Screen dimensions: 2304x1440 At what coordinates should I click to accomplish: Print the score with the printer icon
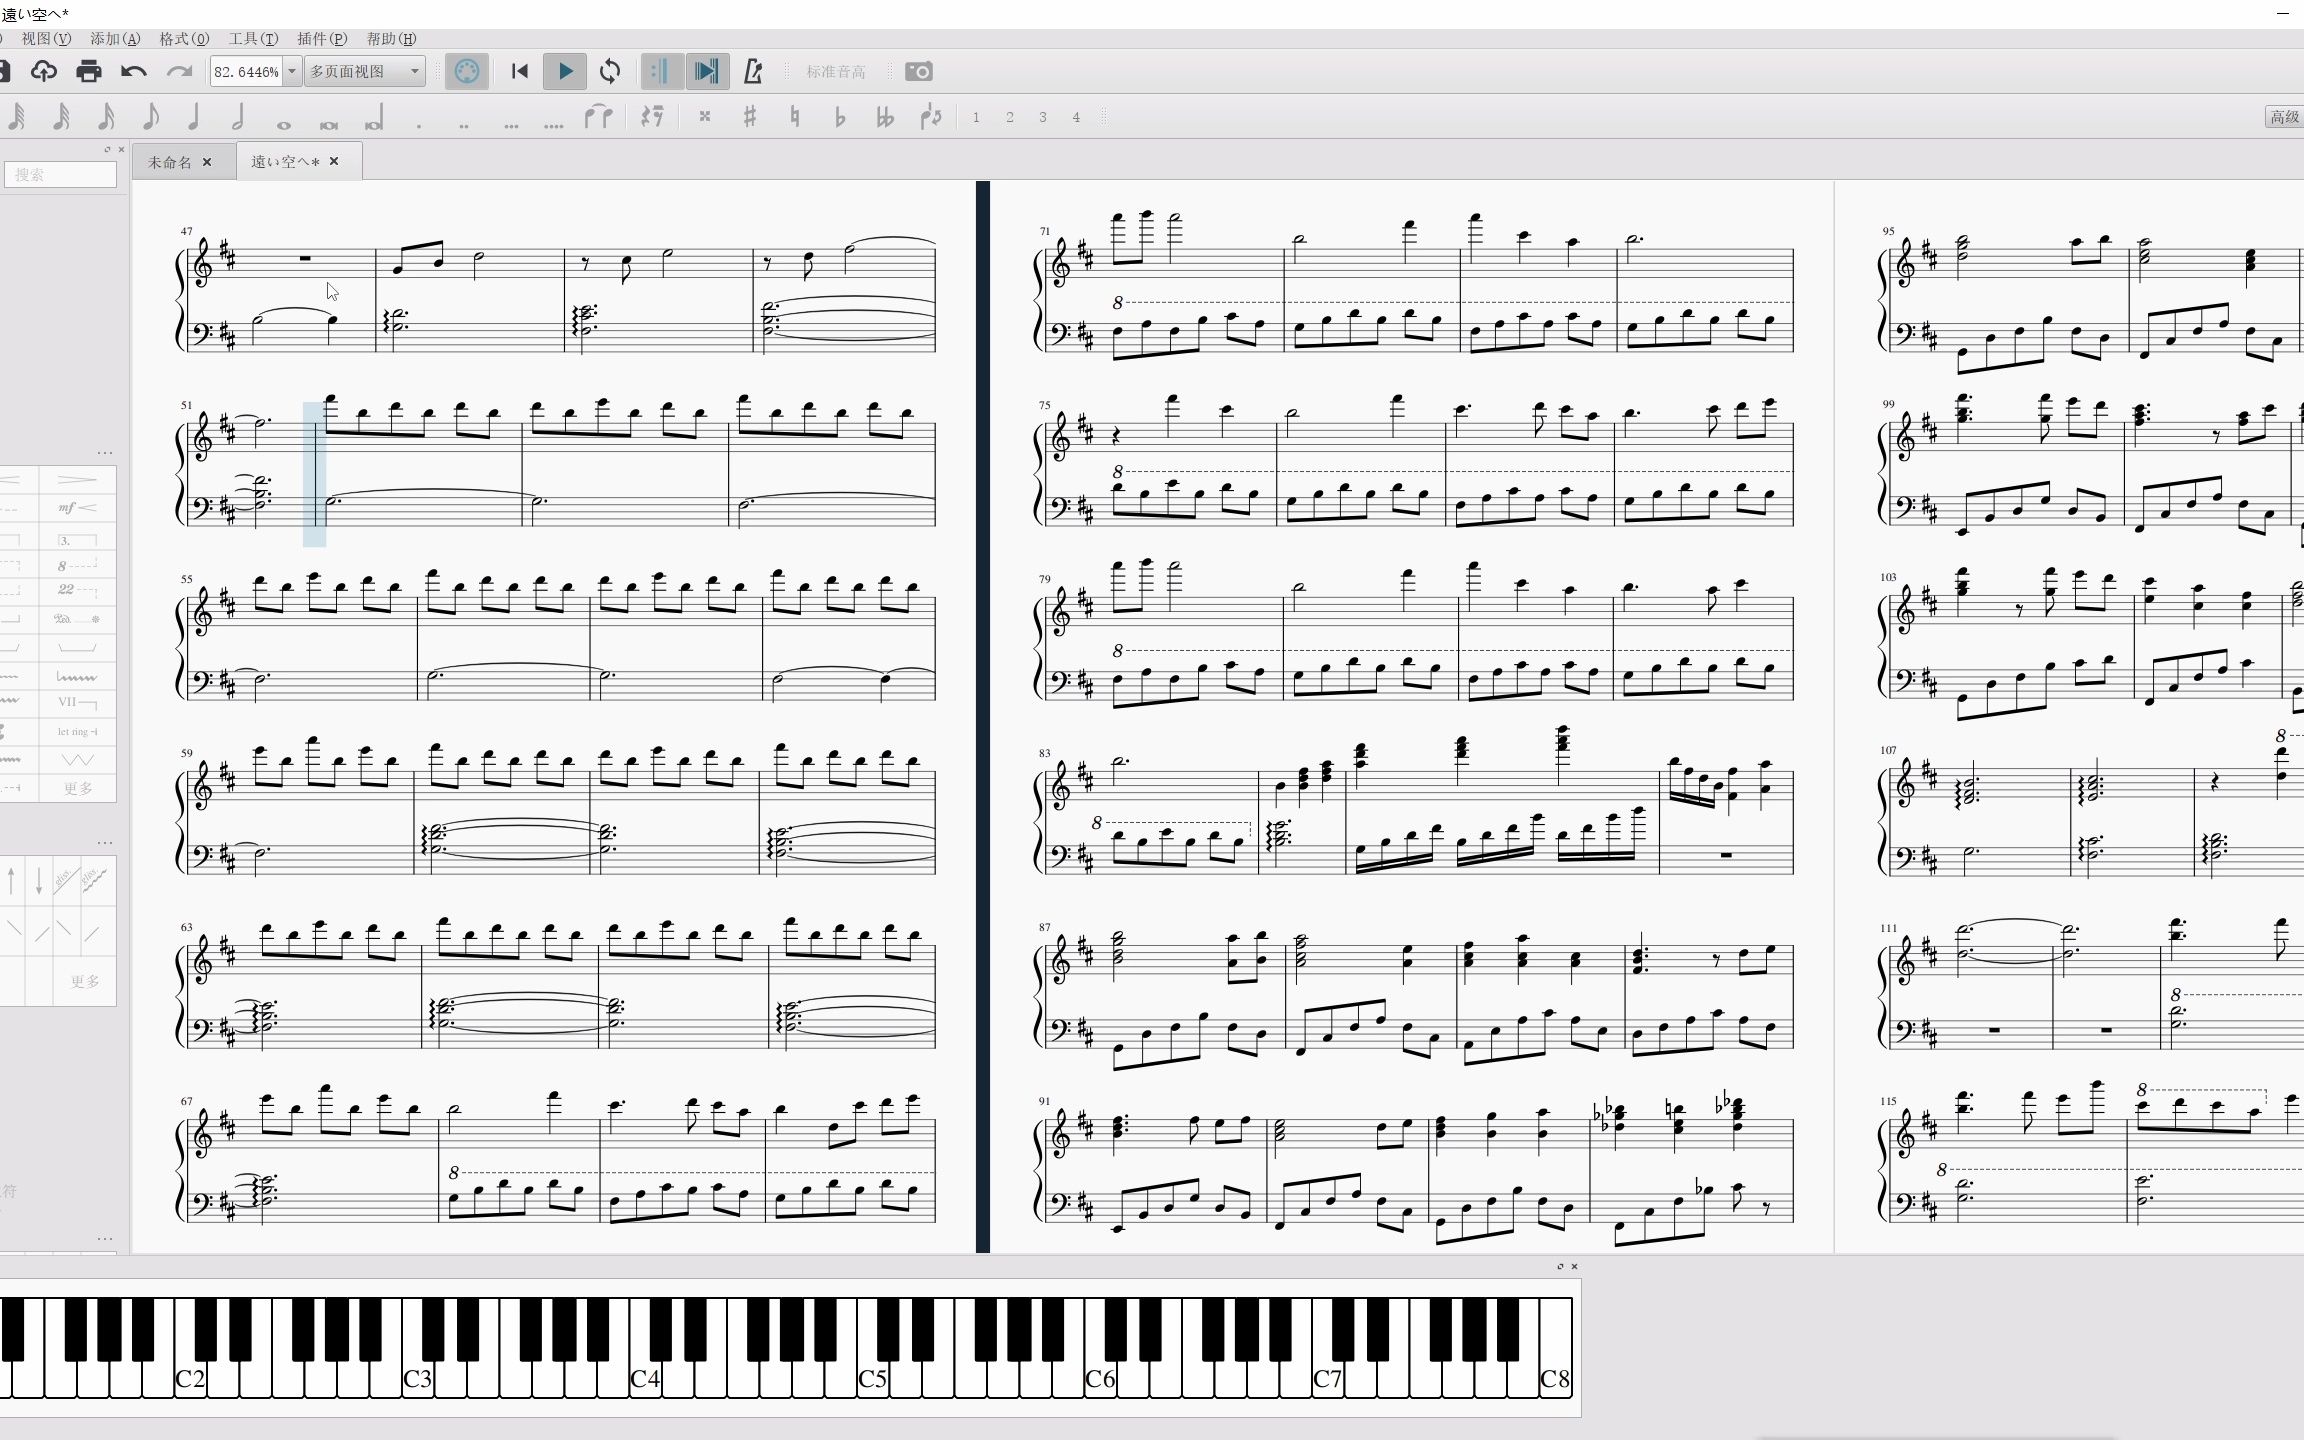(89, 71)
